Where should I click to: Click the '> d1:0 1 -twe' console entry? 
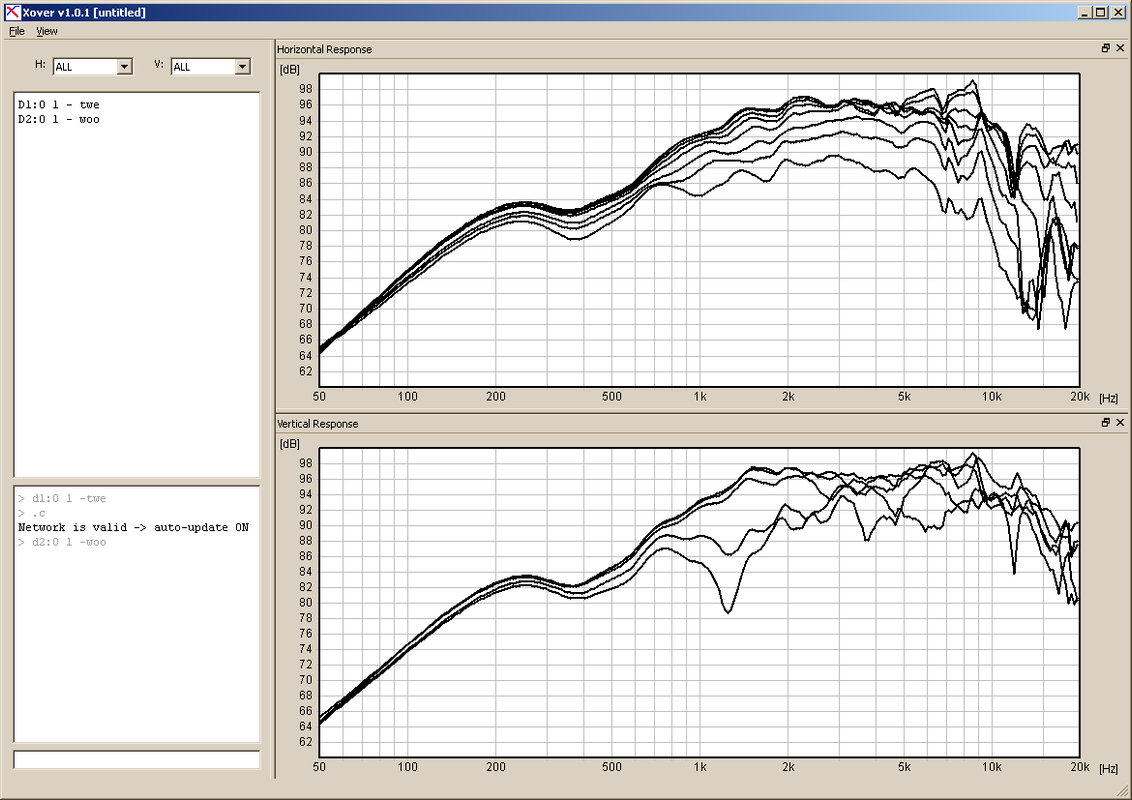point(62,498)
